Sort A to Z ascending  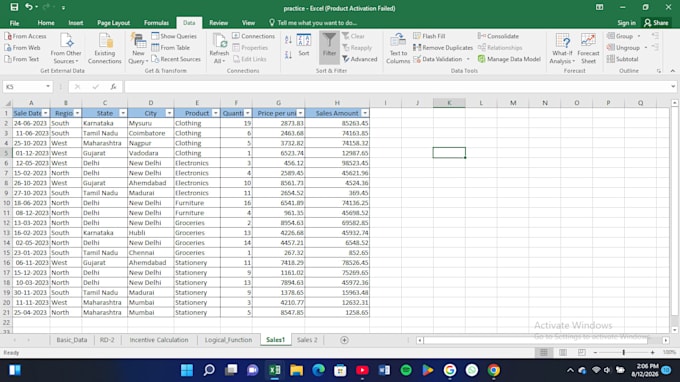288,40
